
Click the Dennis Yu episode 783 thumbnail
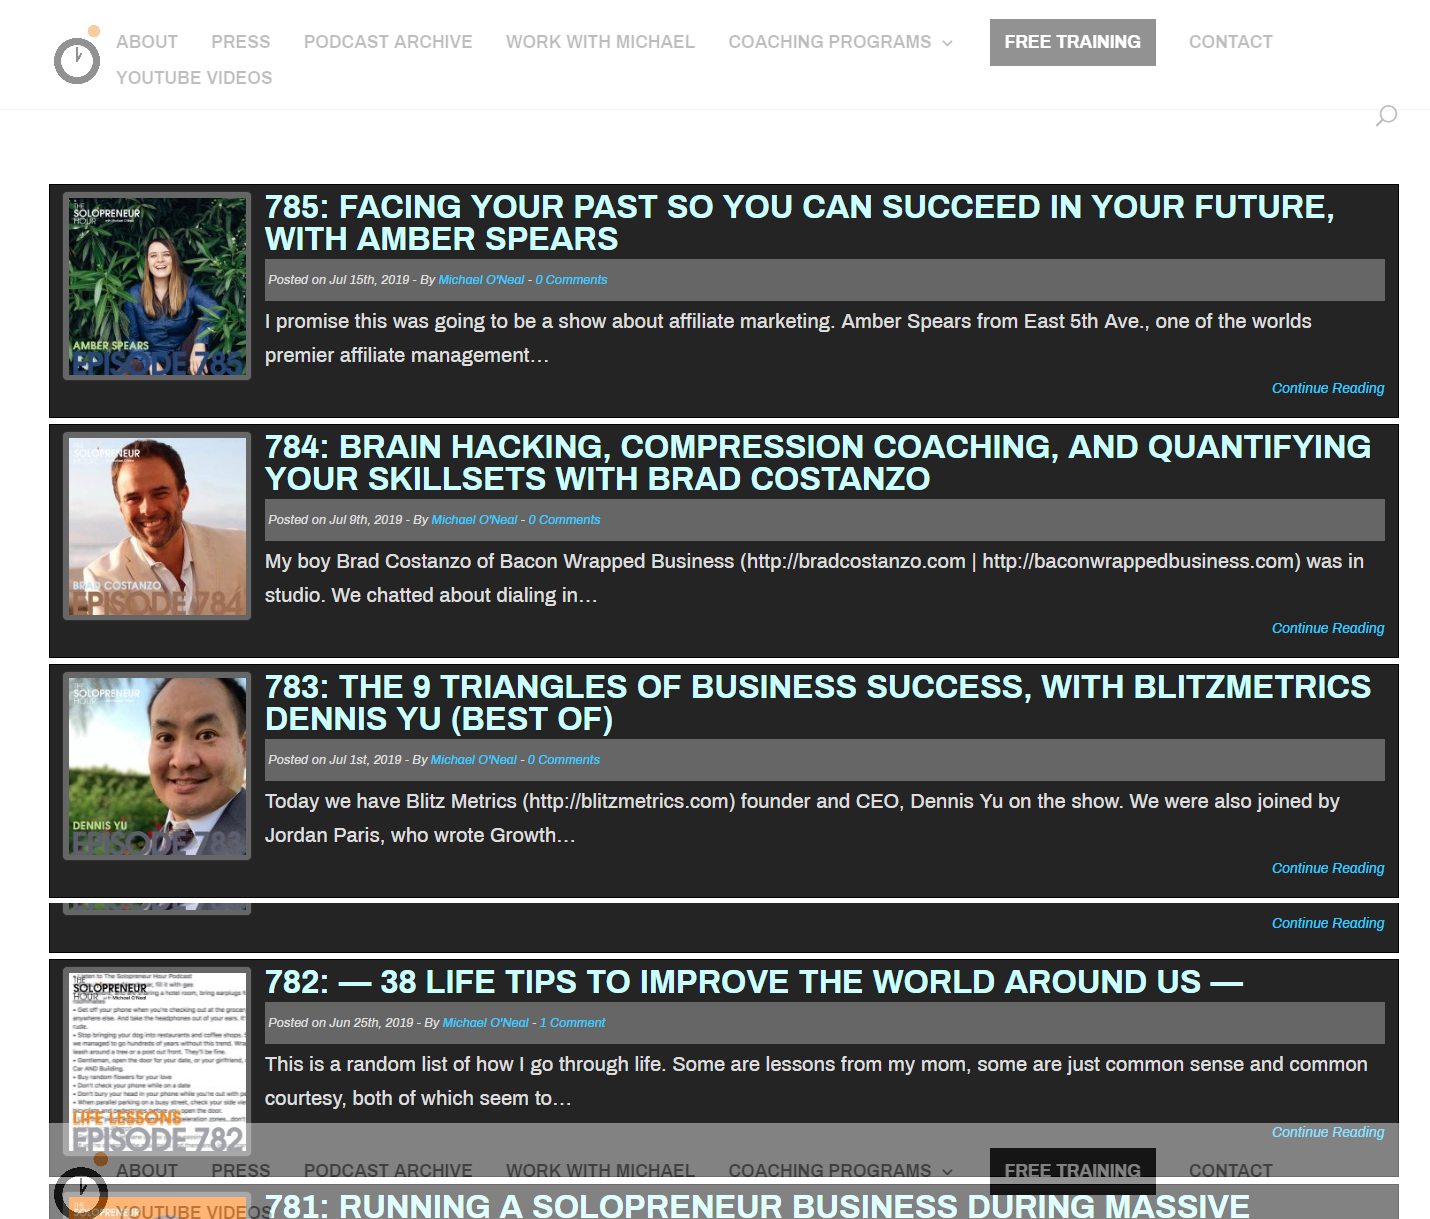click(x=156, y=766)
